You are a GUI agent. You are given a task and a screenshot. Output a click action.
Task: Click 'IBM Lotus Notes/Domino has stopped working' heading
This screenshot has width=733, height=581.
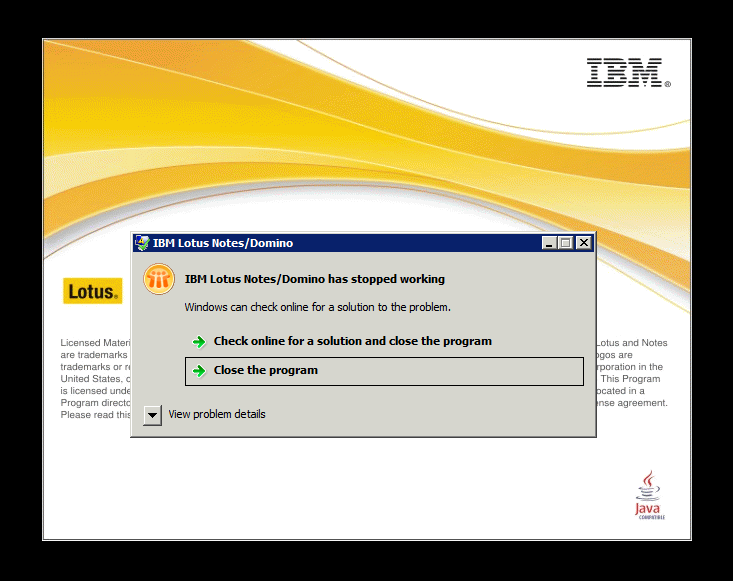pyautogui.click(x=315, y=279)
